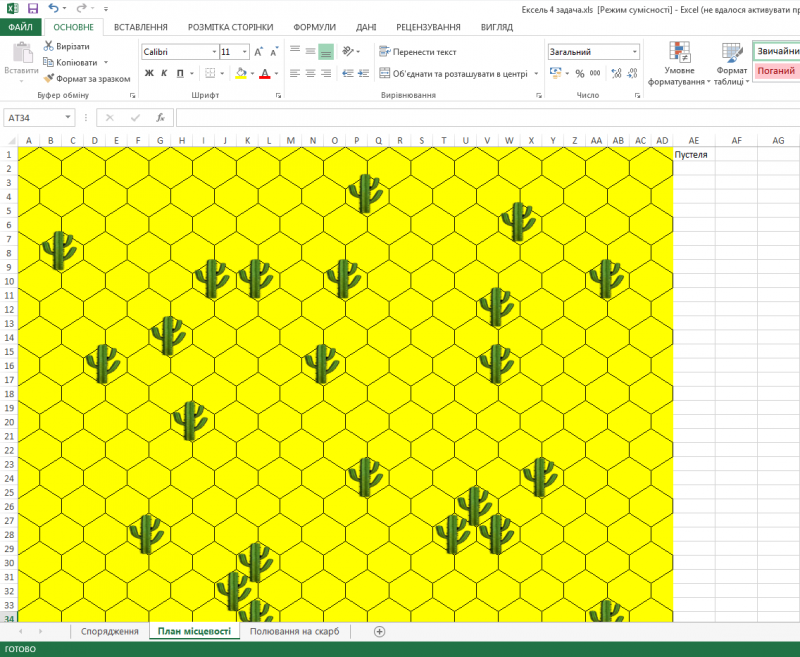Viewport: 800px width, 657px height.
Task: Click the Insert Function fx icon
Action: click(159, 118)
